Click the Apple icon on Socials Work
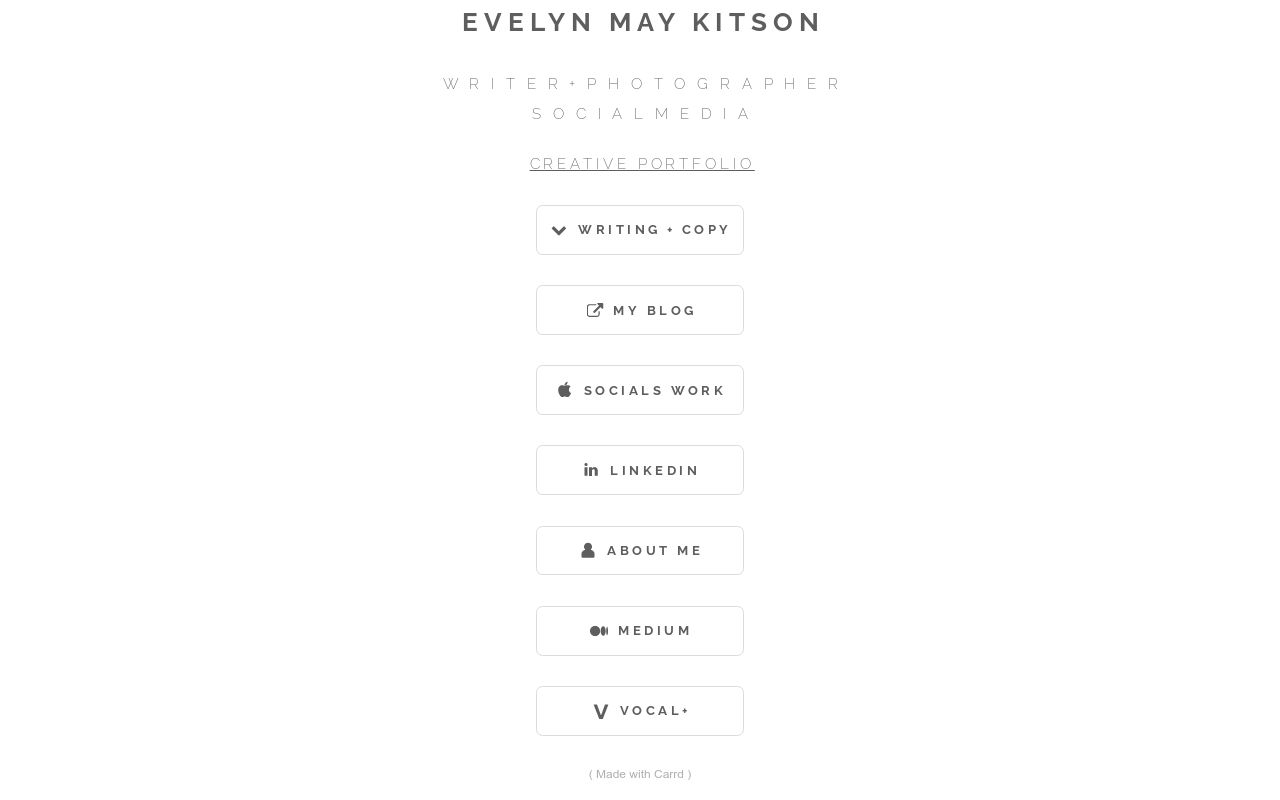1280x800 pixels. 564,390
